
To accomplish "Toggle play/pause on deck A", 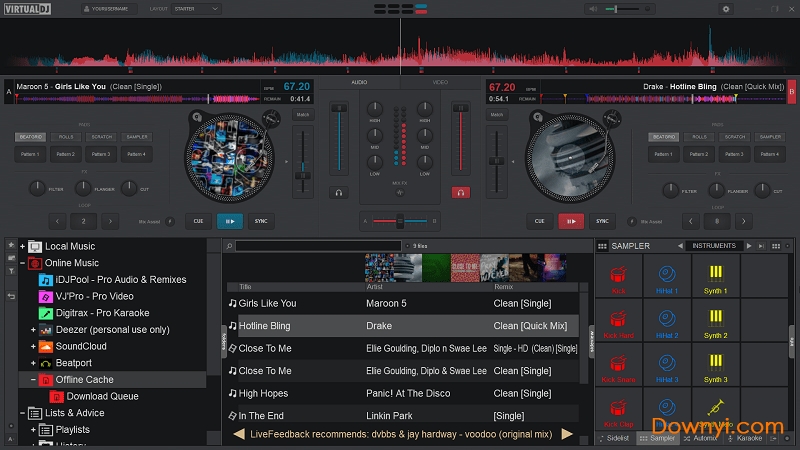I will tap(230, 221).
